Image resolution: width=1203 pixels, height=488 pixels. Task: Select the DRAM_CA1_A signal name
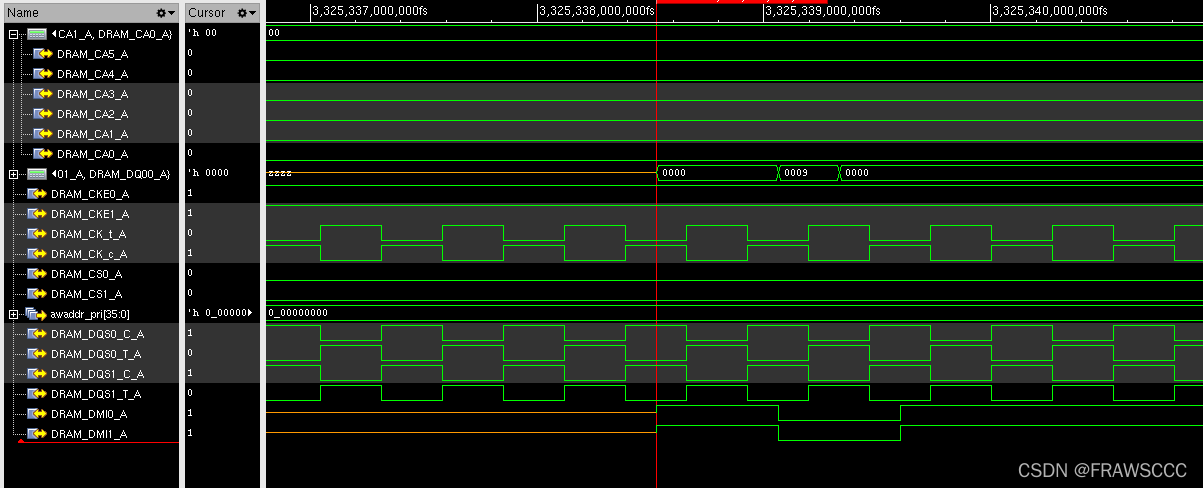point(92,134)
